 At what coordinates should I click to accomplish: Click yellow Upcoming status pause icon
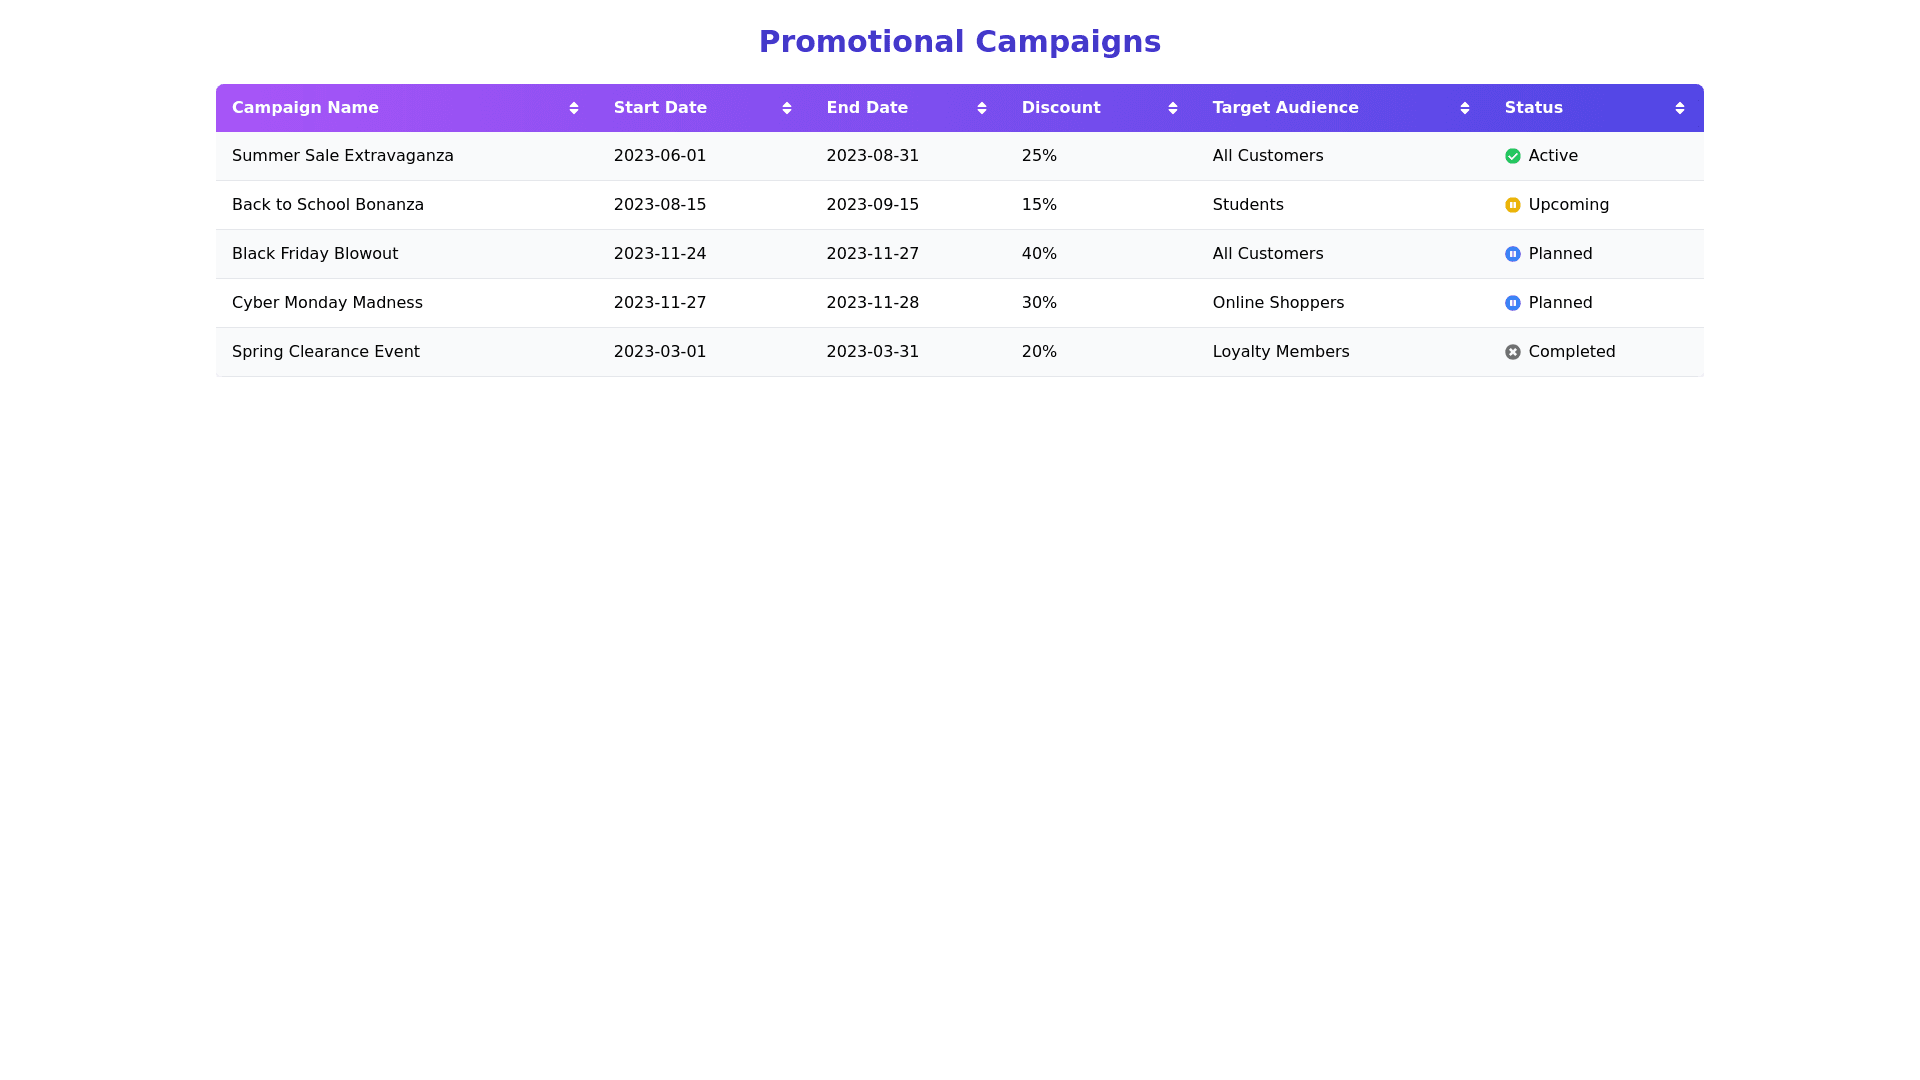coord(1513,205)
